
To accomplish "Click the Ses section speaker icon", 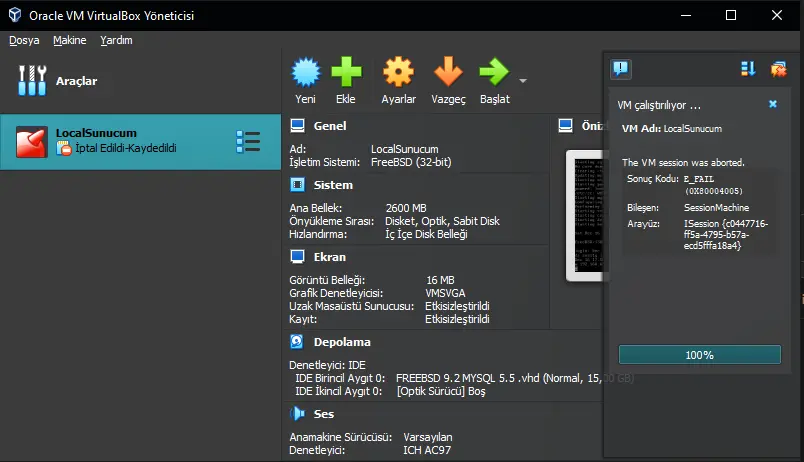I will click(x=297, y=413).
